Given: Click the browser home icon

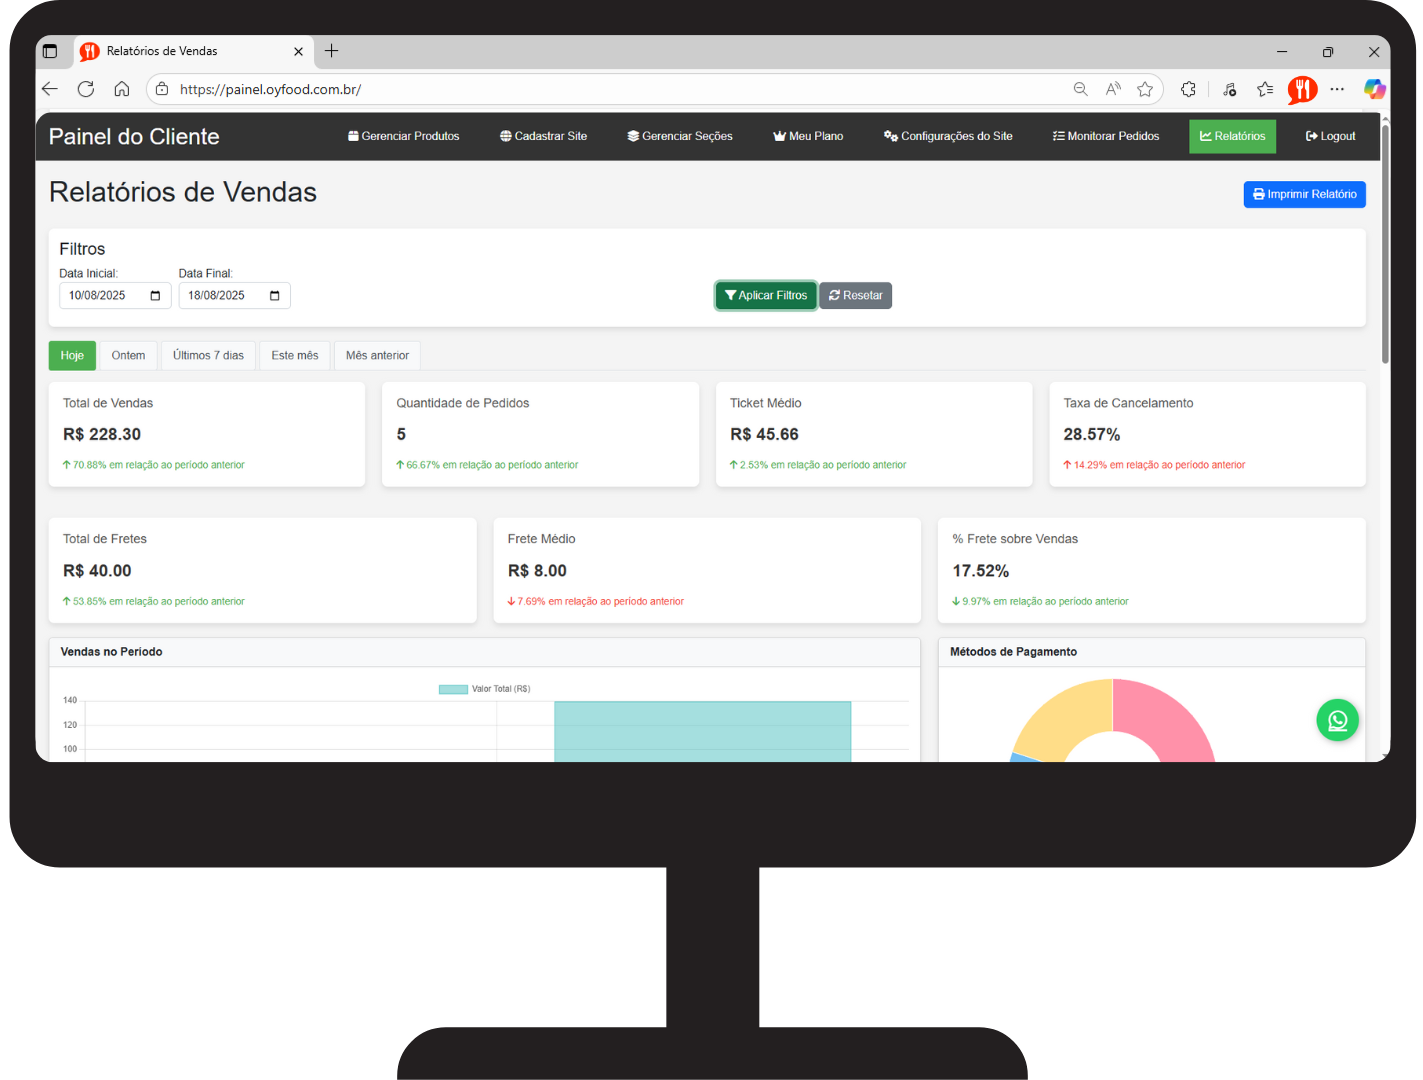Looking at the screenshot, I should tap(122, 89).
